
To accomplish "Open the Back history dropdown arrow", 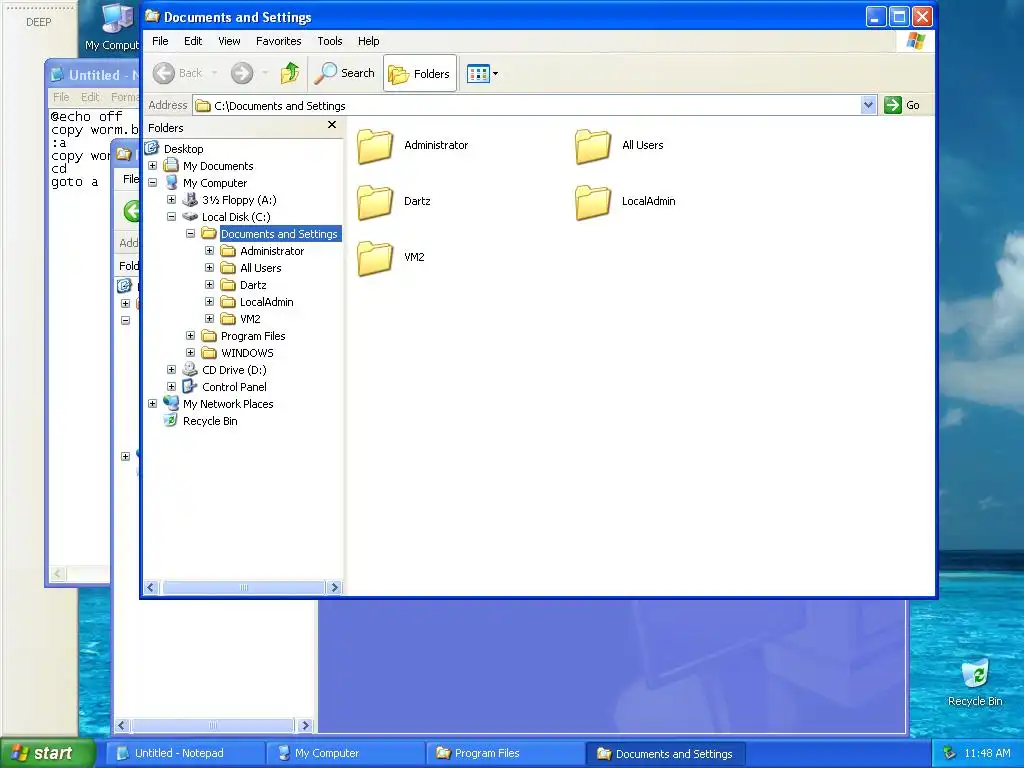I will point(214,73).
